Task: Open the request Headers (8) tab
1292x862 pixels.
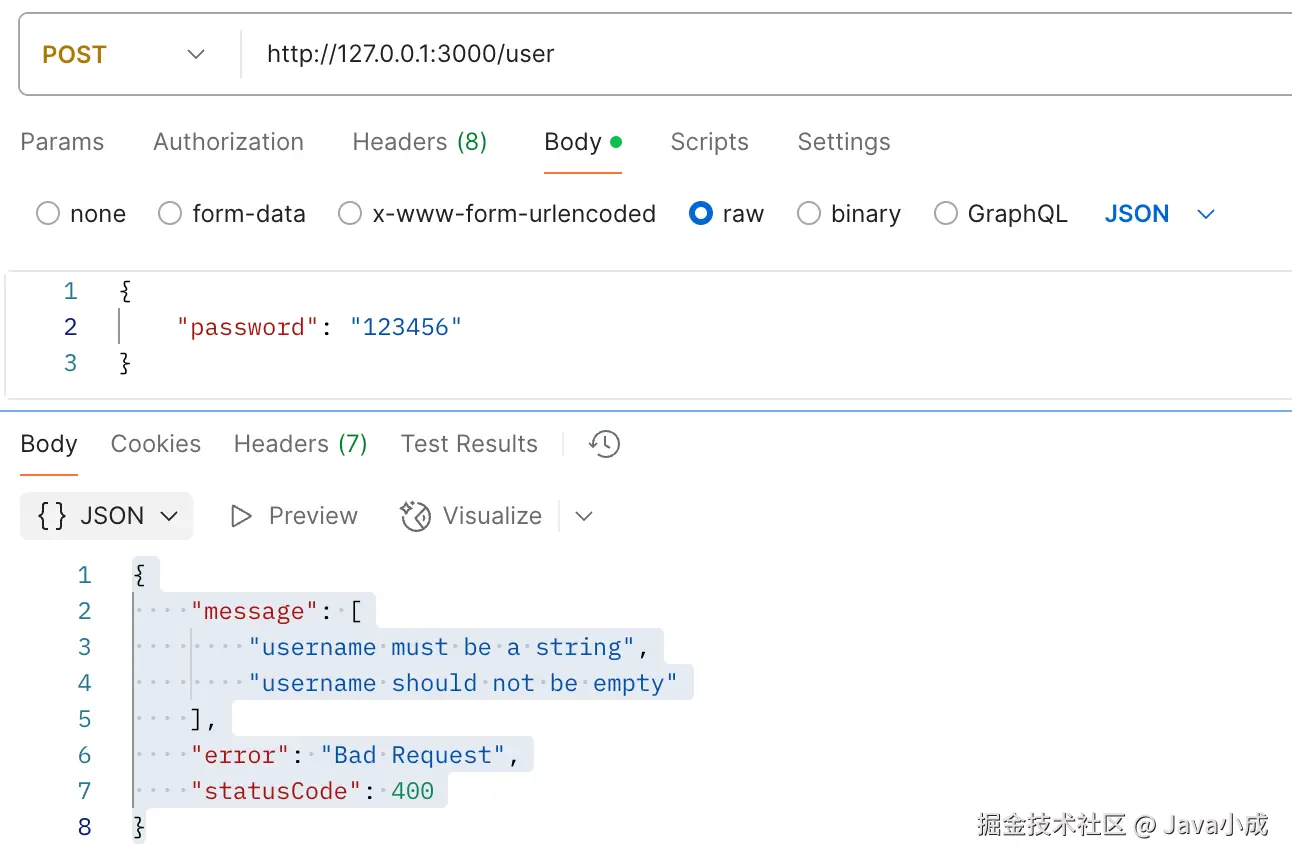Action: pos(419,142)
